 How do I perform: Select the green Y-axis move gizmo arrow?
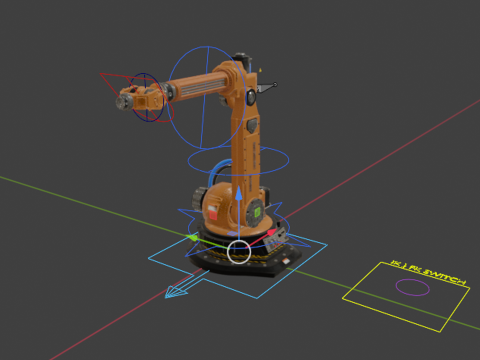click(192, 238)
